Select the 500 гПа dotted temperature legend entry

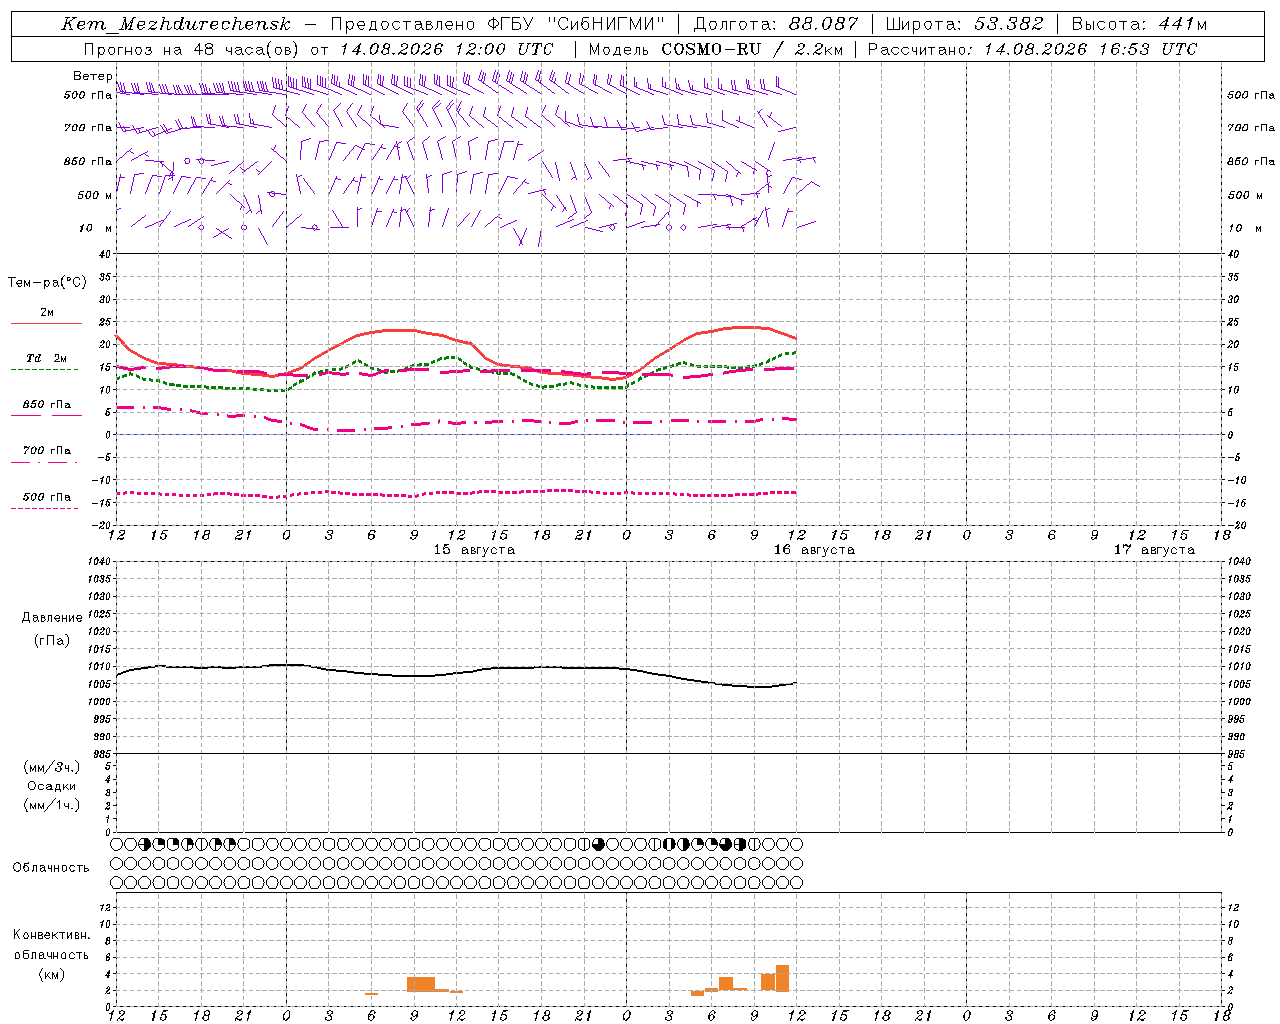(46, 502)
